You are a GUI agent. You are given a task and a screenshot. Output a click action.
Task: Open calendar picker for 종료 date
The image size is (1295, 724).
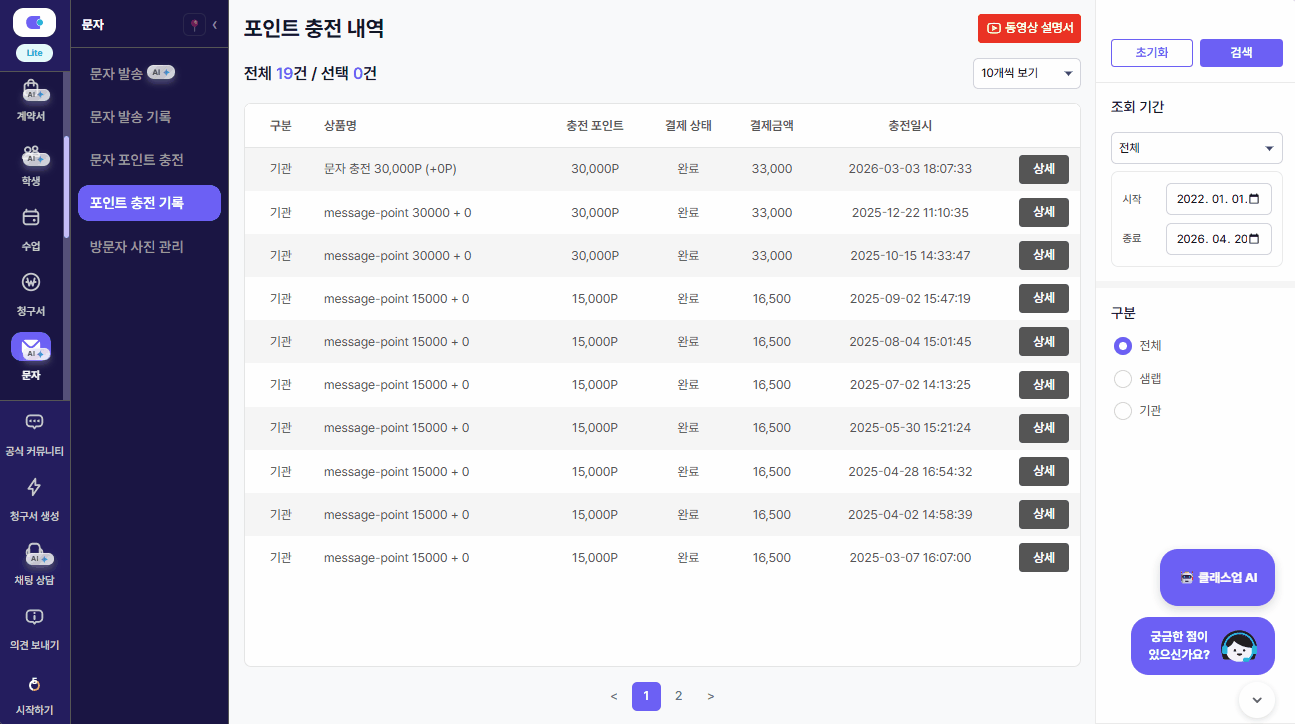[1255, 238]
